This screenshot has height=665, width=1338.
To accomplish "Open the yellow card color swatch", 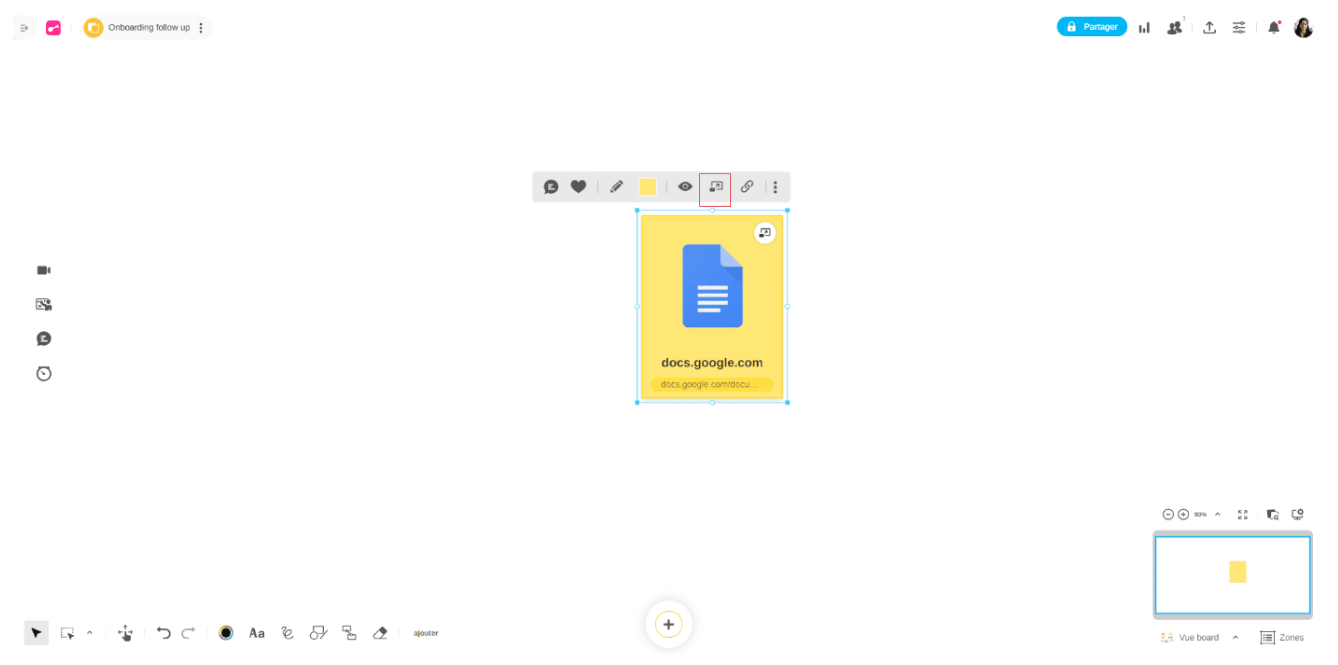I will click(x=648, y=187).
